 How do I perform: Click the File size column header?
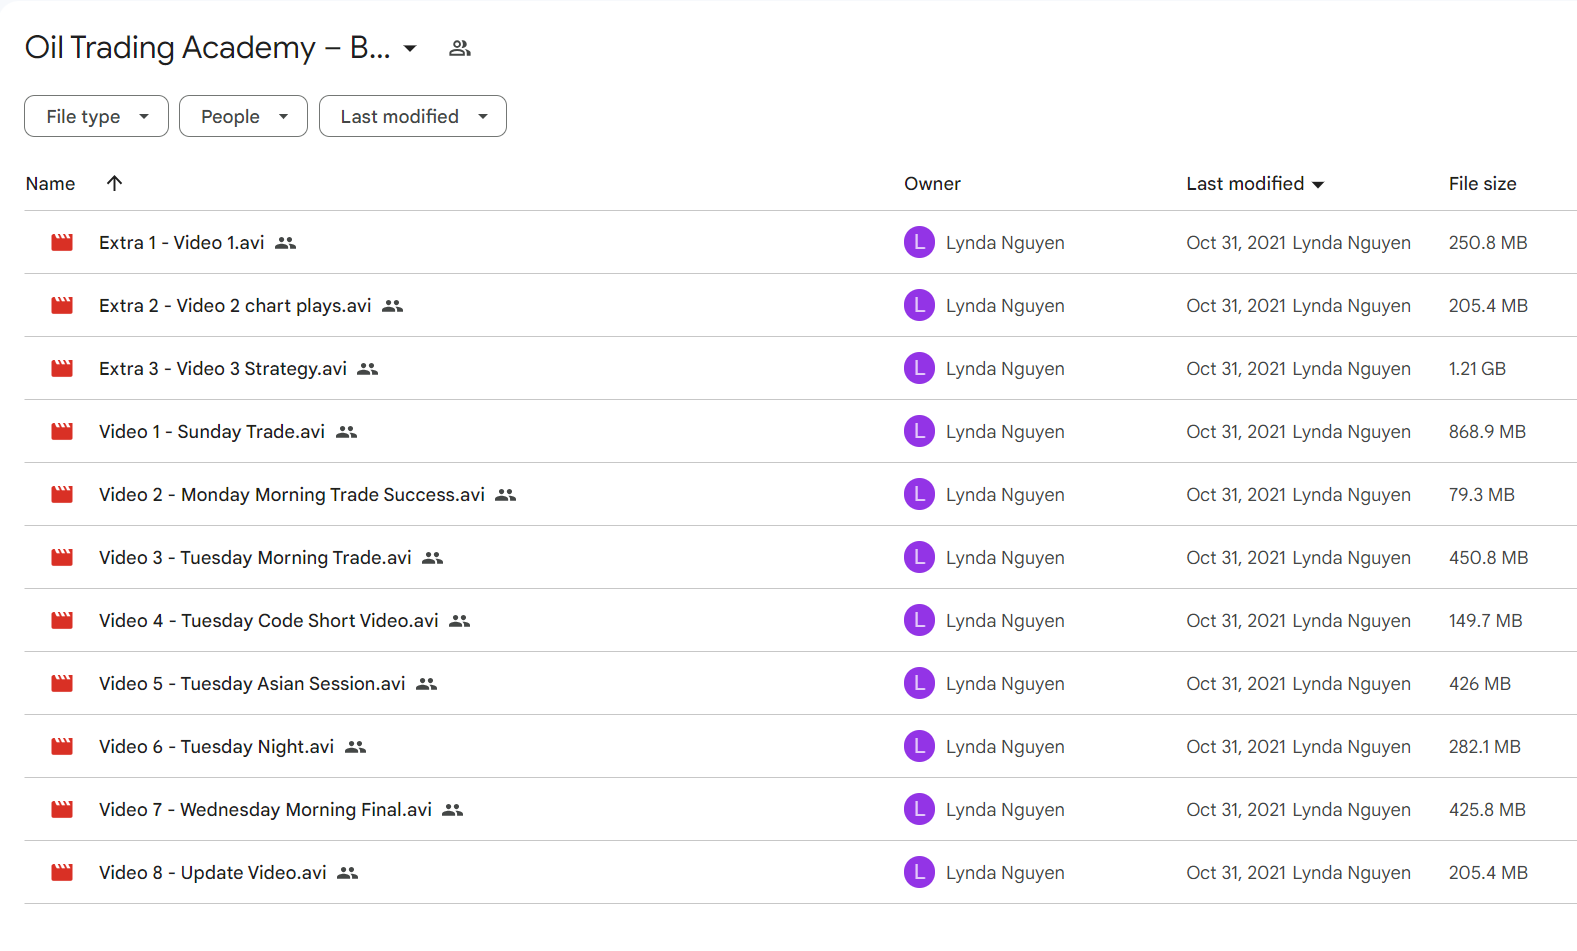[1482, 184]
